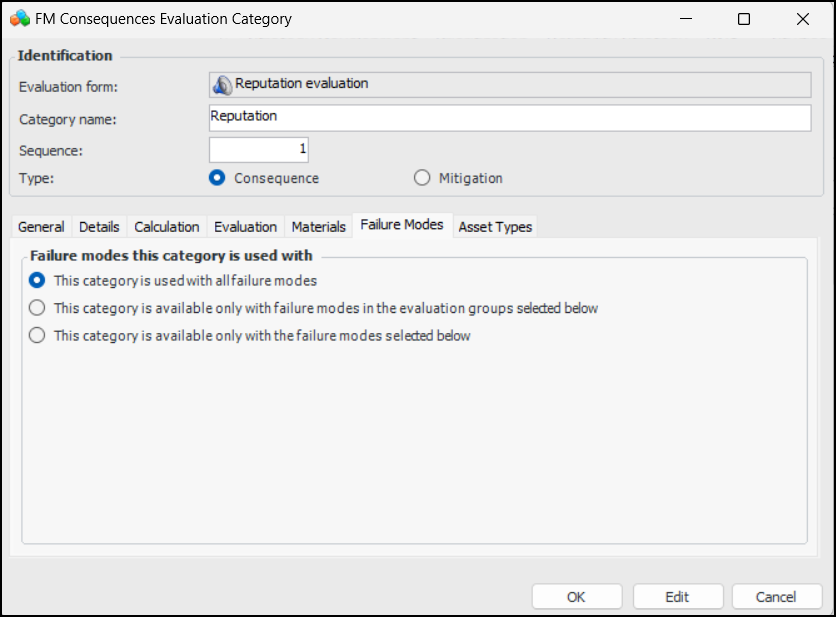
Task: Switch to the General tab
Action: pyautogui.click(x=41, y=227)
